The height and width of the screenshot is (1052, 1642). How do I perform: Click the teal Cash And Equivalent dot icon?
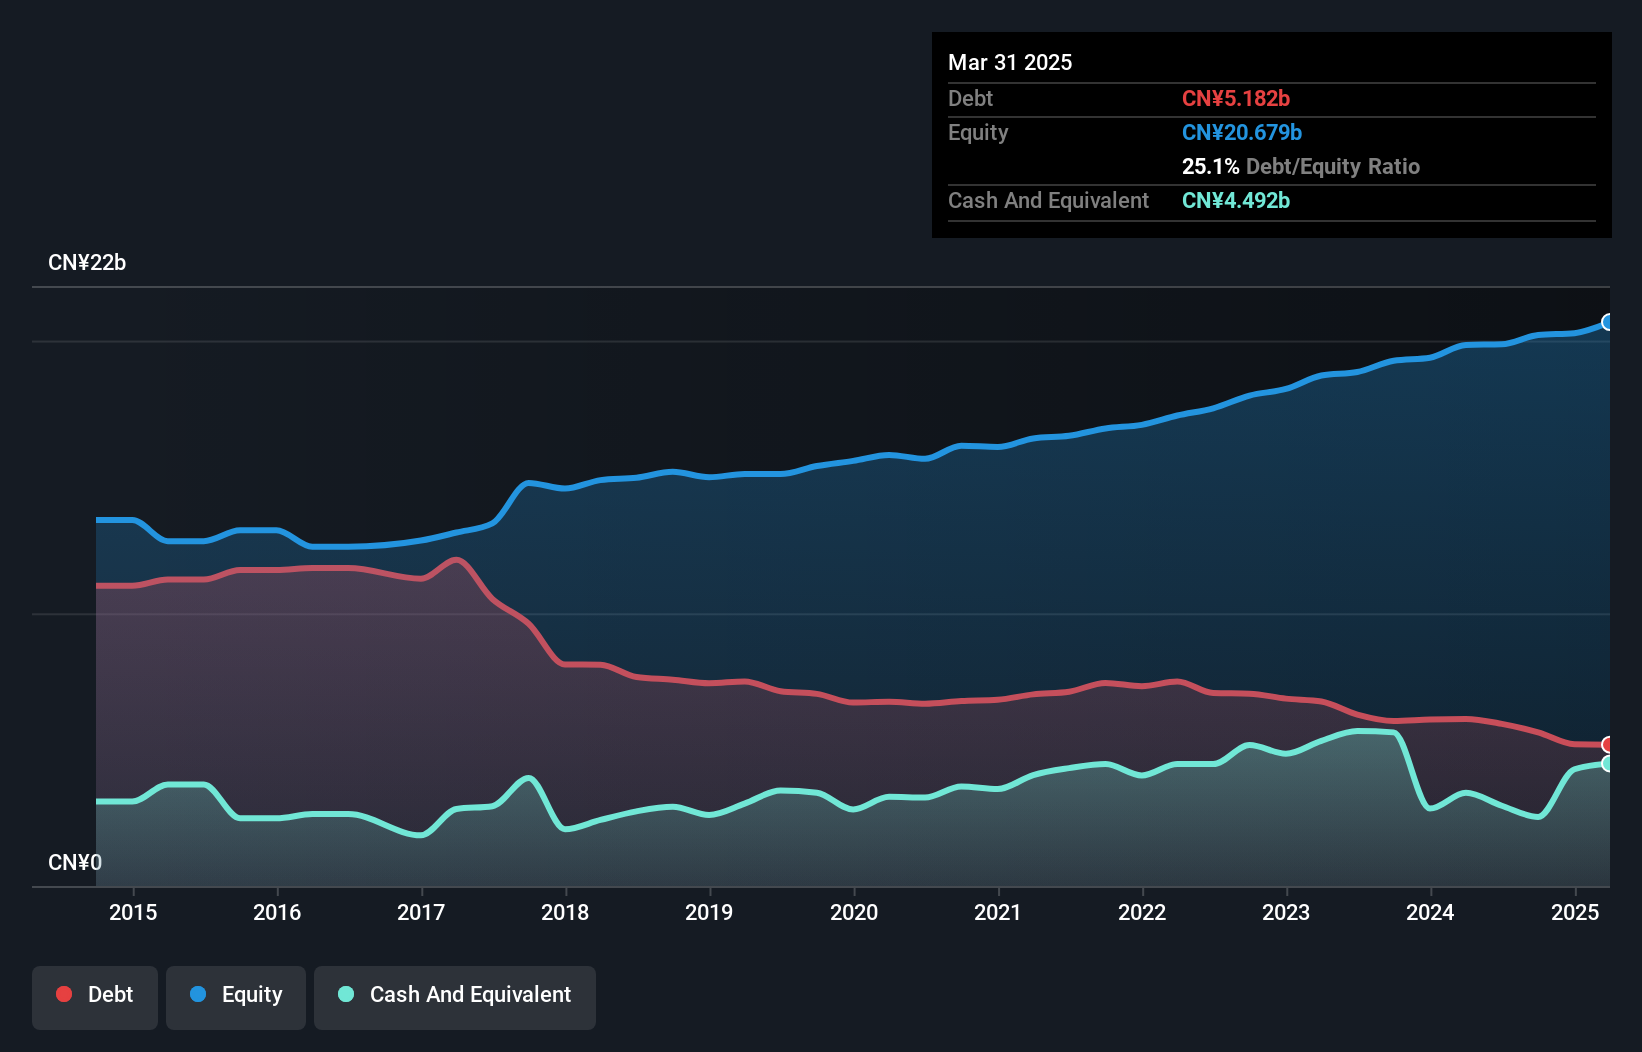[x=345, y=994]
